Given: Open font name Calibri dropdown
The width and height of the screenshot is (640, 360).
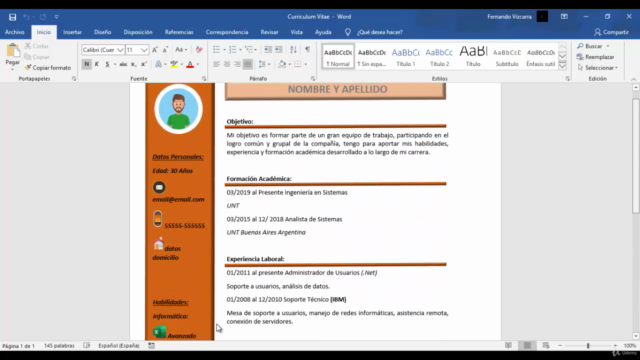Looking at the screenshot, I should pos(120,50).
